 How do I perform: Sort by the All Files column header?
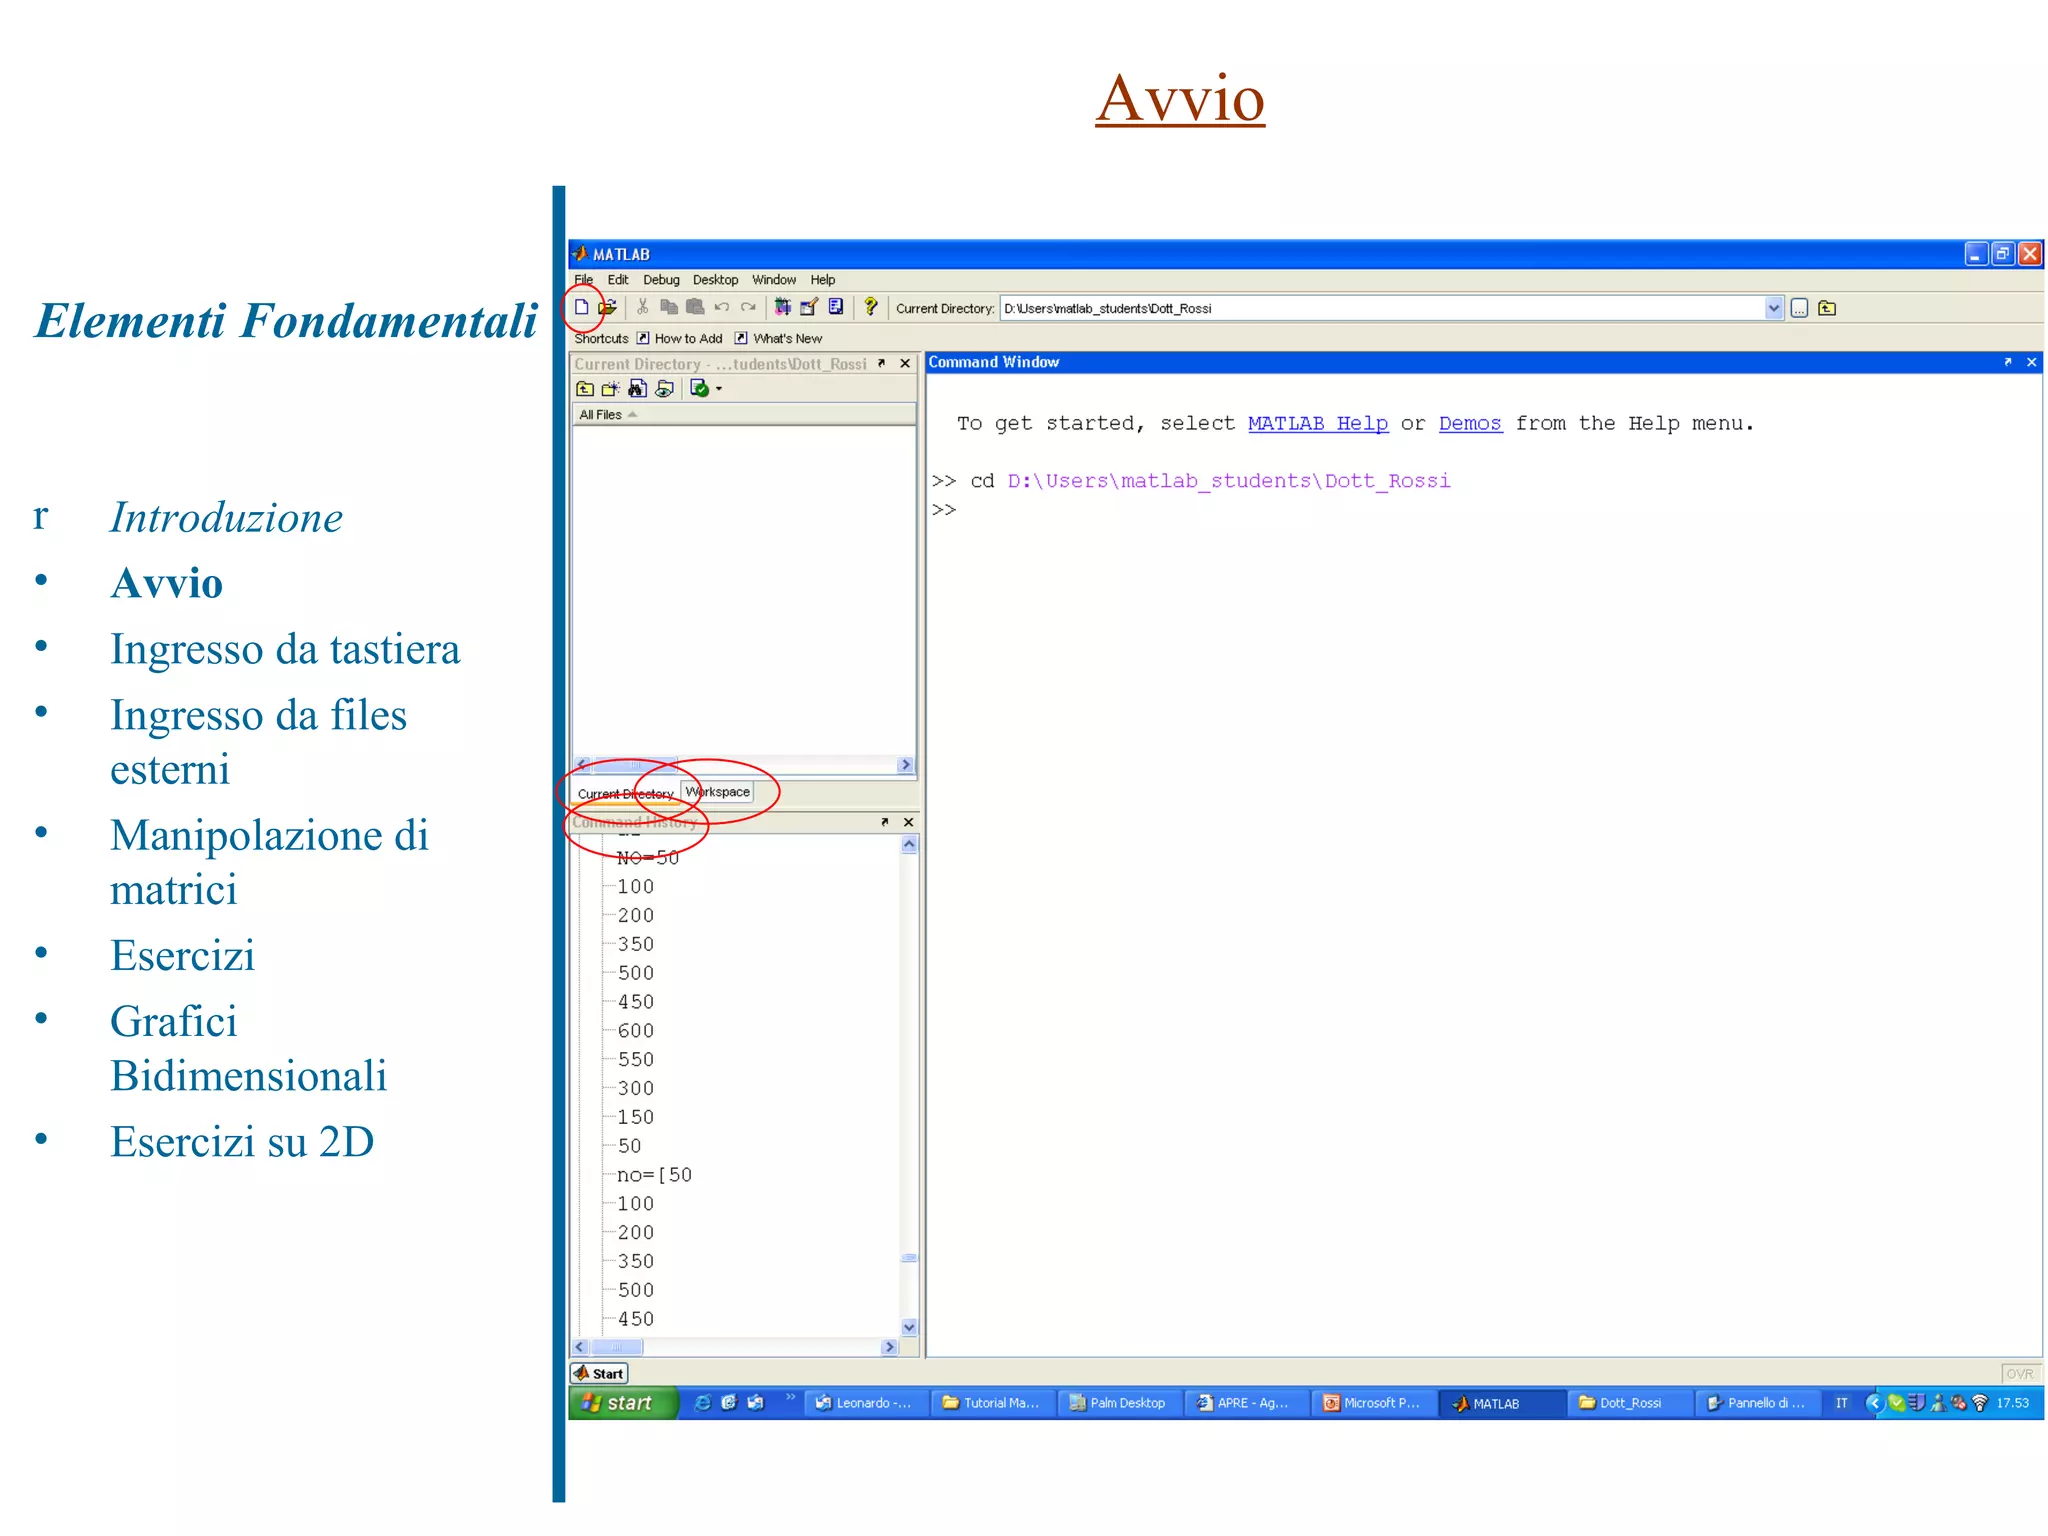tap(602, 414)
